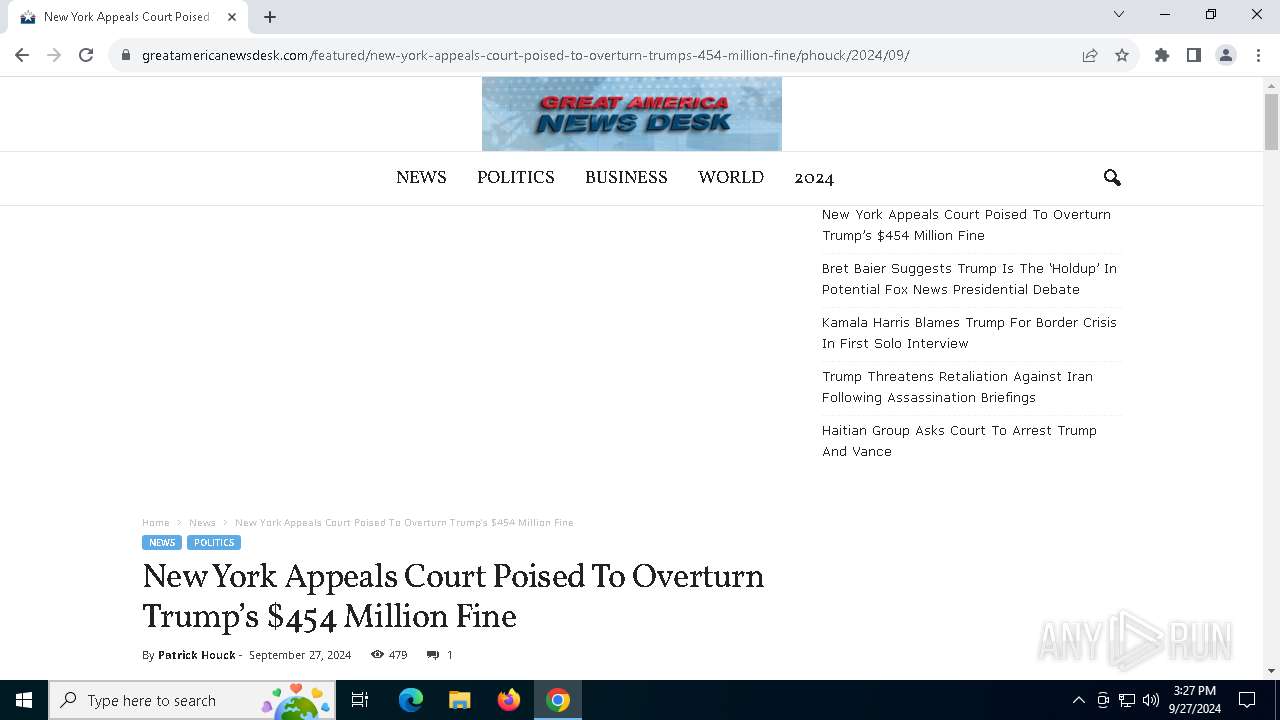The height and width of the screenshot is (720, 1280).
Task: Launch Firefox from taskbar
Action: coord(509,700)
